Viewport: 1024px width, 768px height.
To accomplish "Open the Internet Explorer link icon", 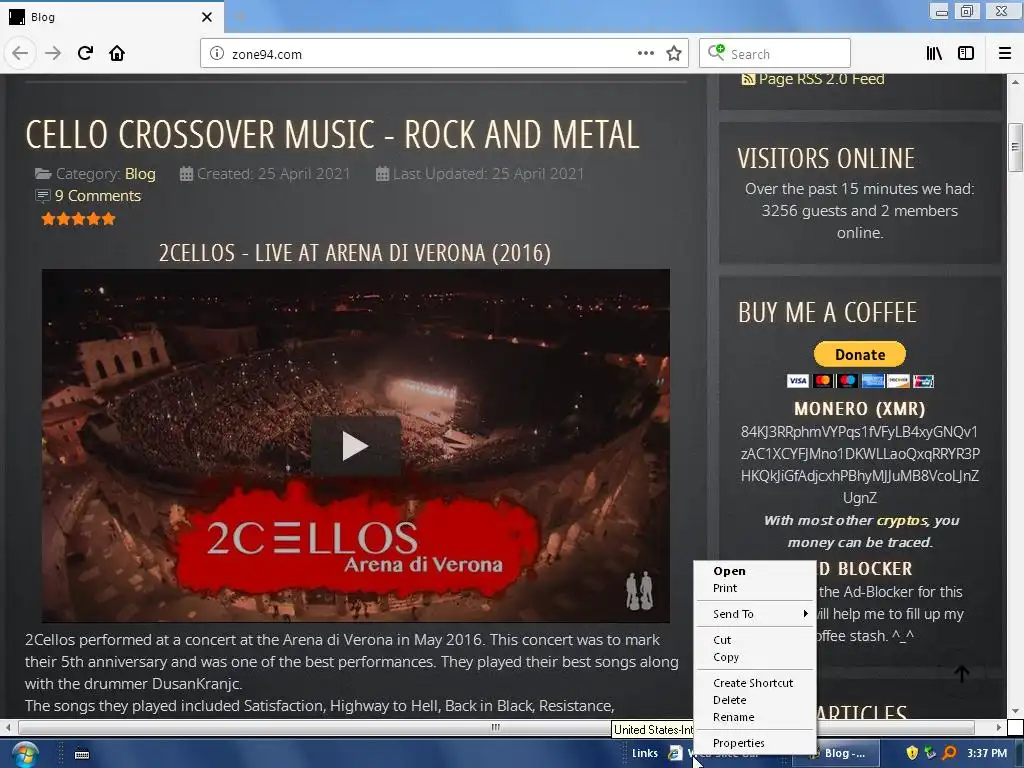I will [674, 754].
